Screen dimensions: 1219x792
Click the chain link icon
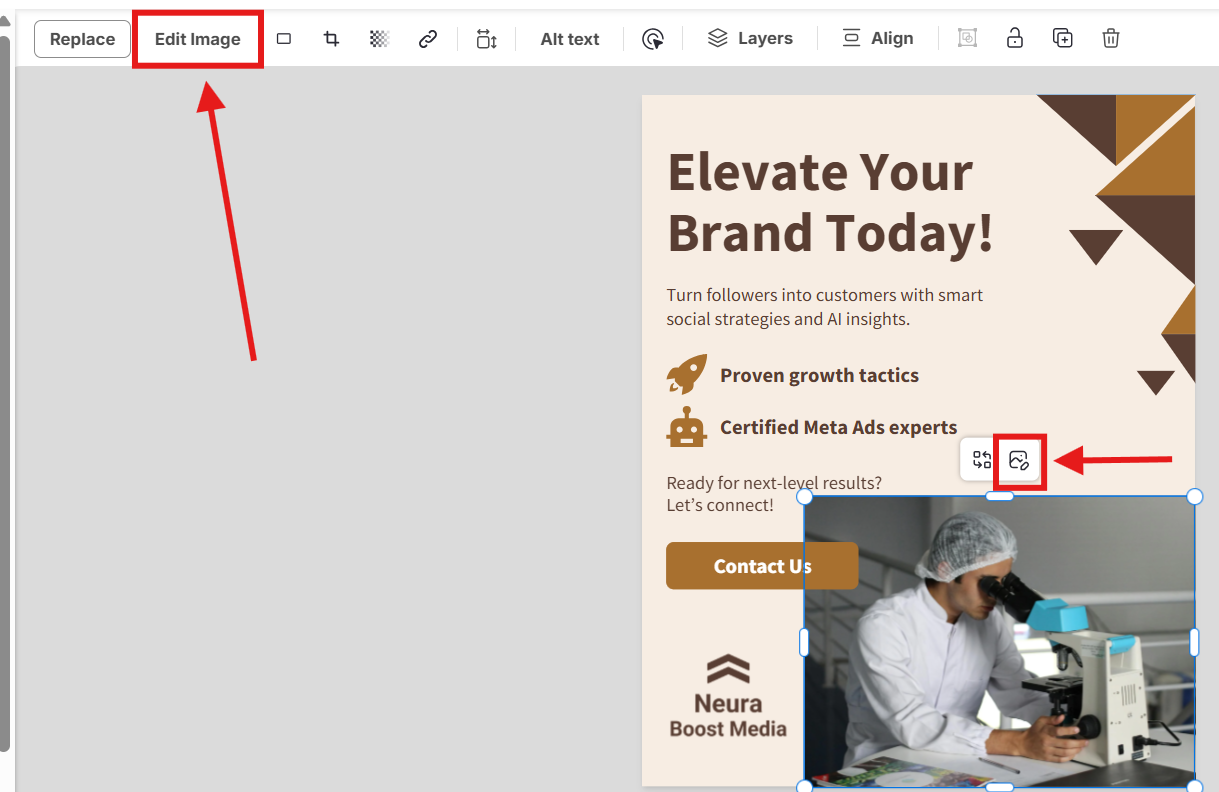[428, 39]
